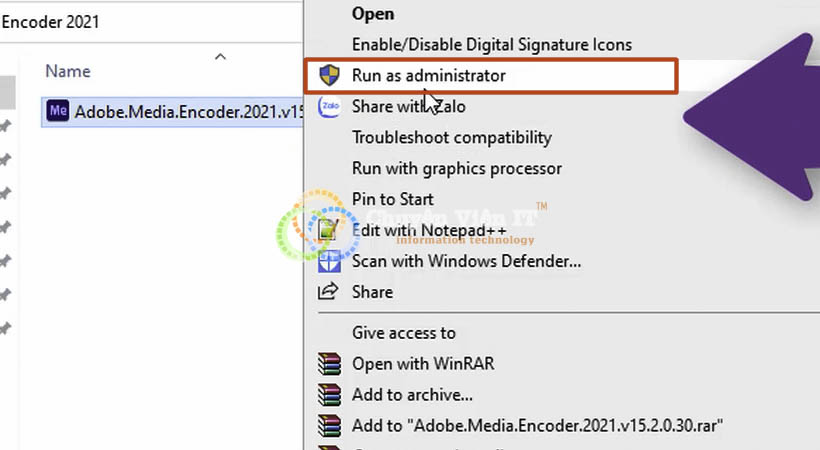Viewport: 820px width, 450px height.
Task: Click the Windows Defender shield icon
Action: pos(329,261)
